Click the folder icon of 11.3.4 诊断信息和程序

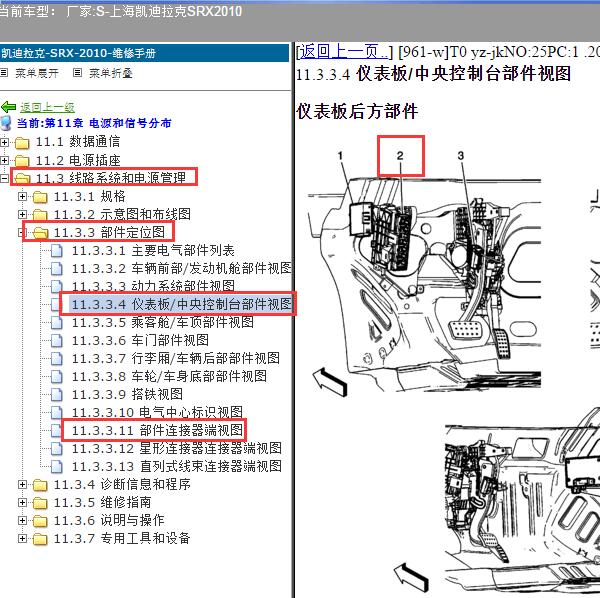click(40, 485)
